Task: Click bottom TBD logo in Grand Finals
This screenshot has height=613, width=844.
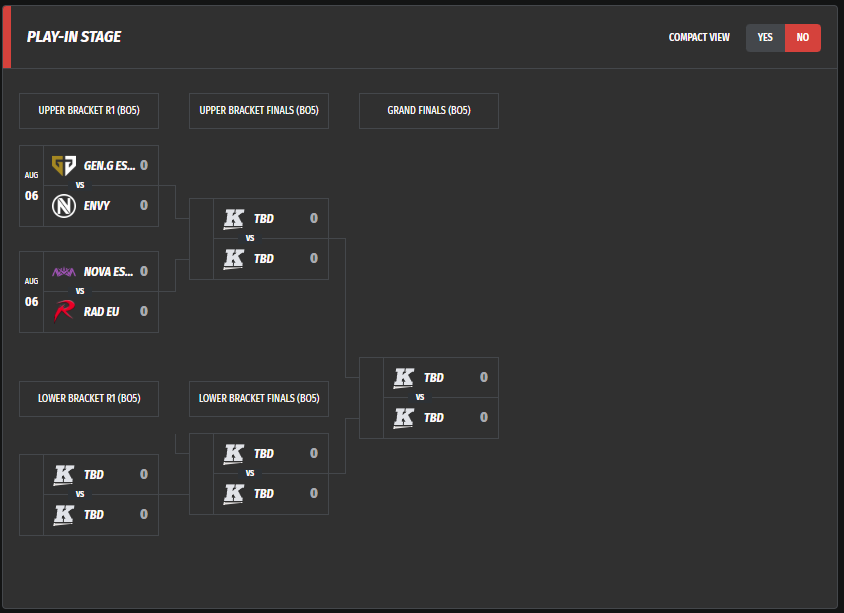Action: coord(404,417)
